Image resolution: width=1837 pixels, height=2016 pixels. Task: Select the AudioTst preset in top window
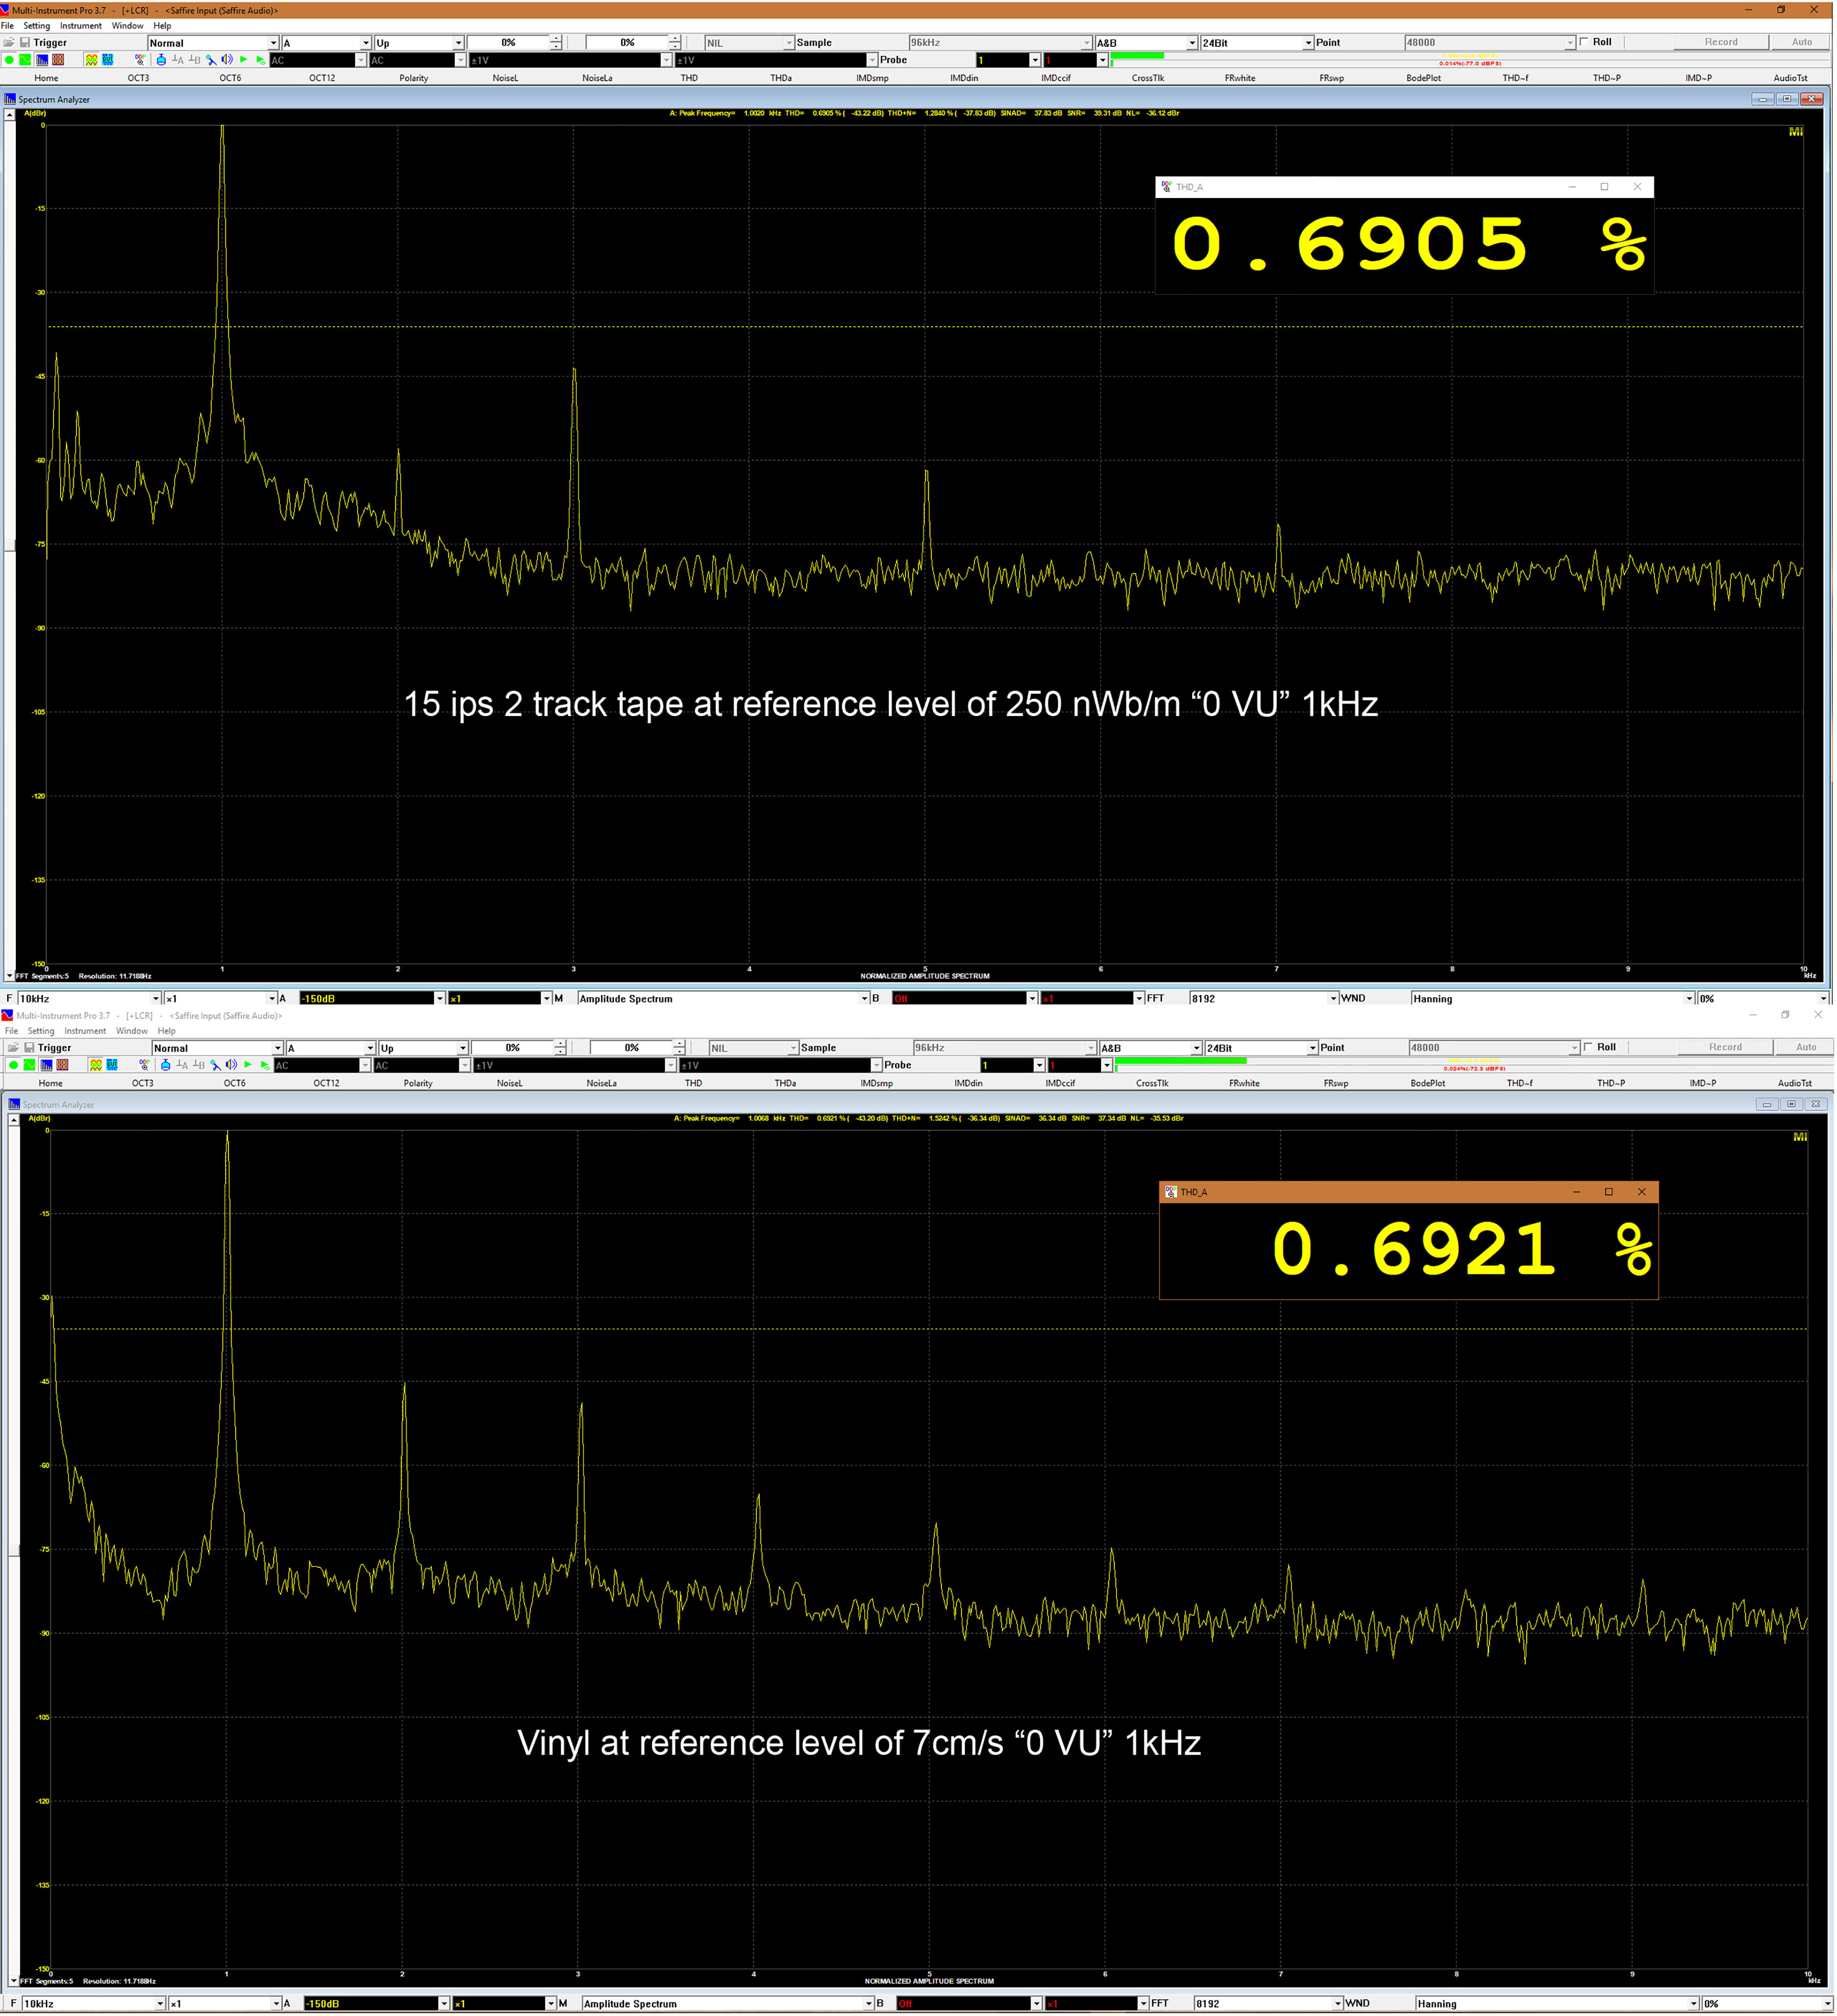[x=1792, y=78]
